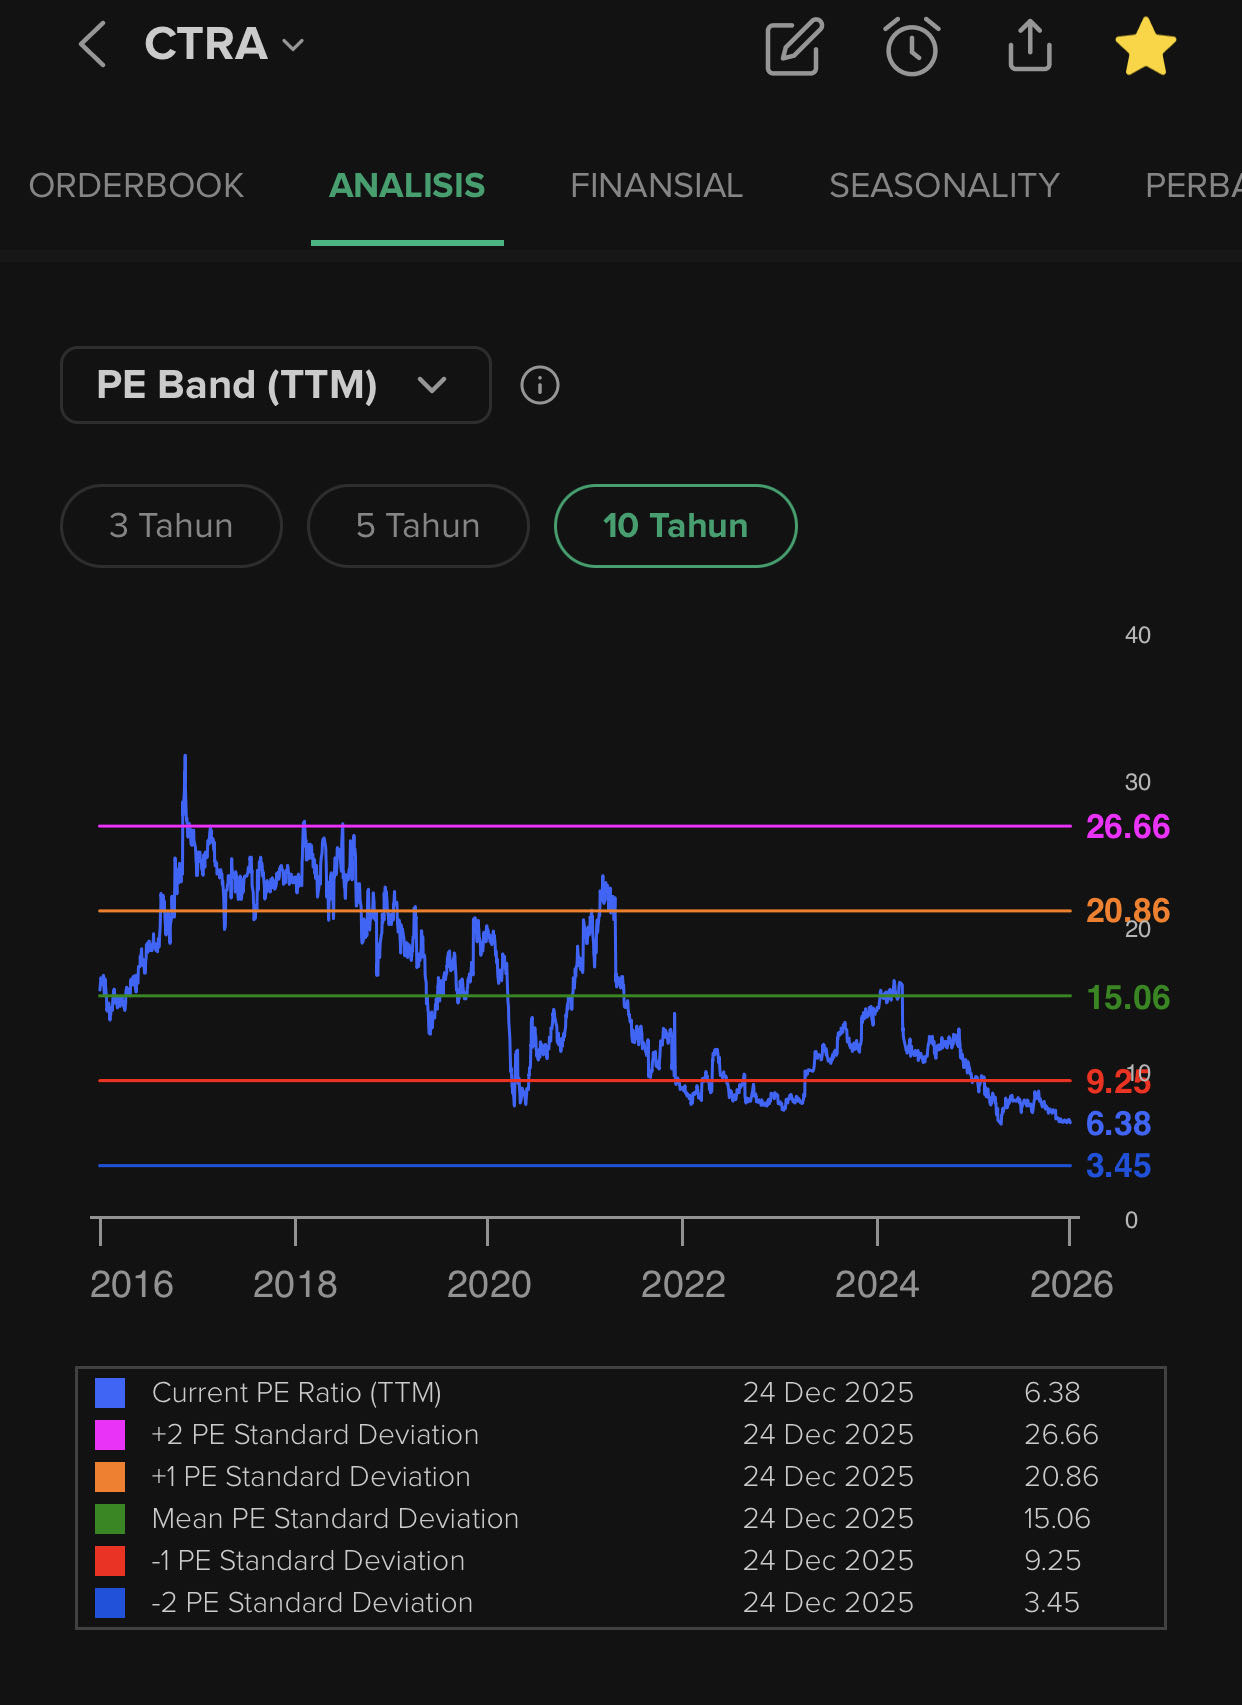The width and height of the screenshot is (1242, 1705).
Task: Switch to the ORDERBOOK tab
Action: (x=136, y=186)
